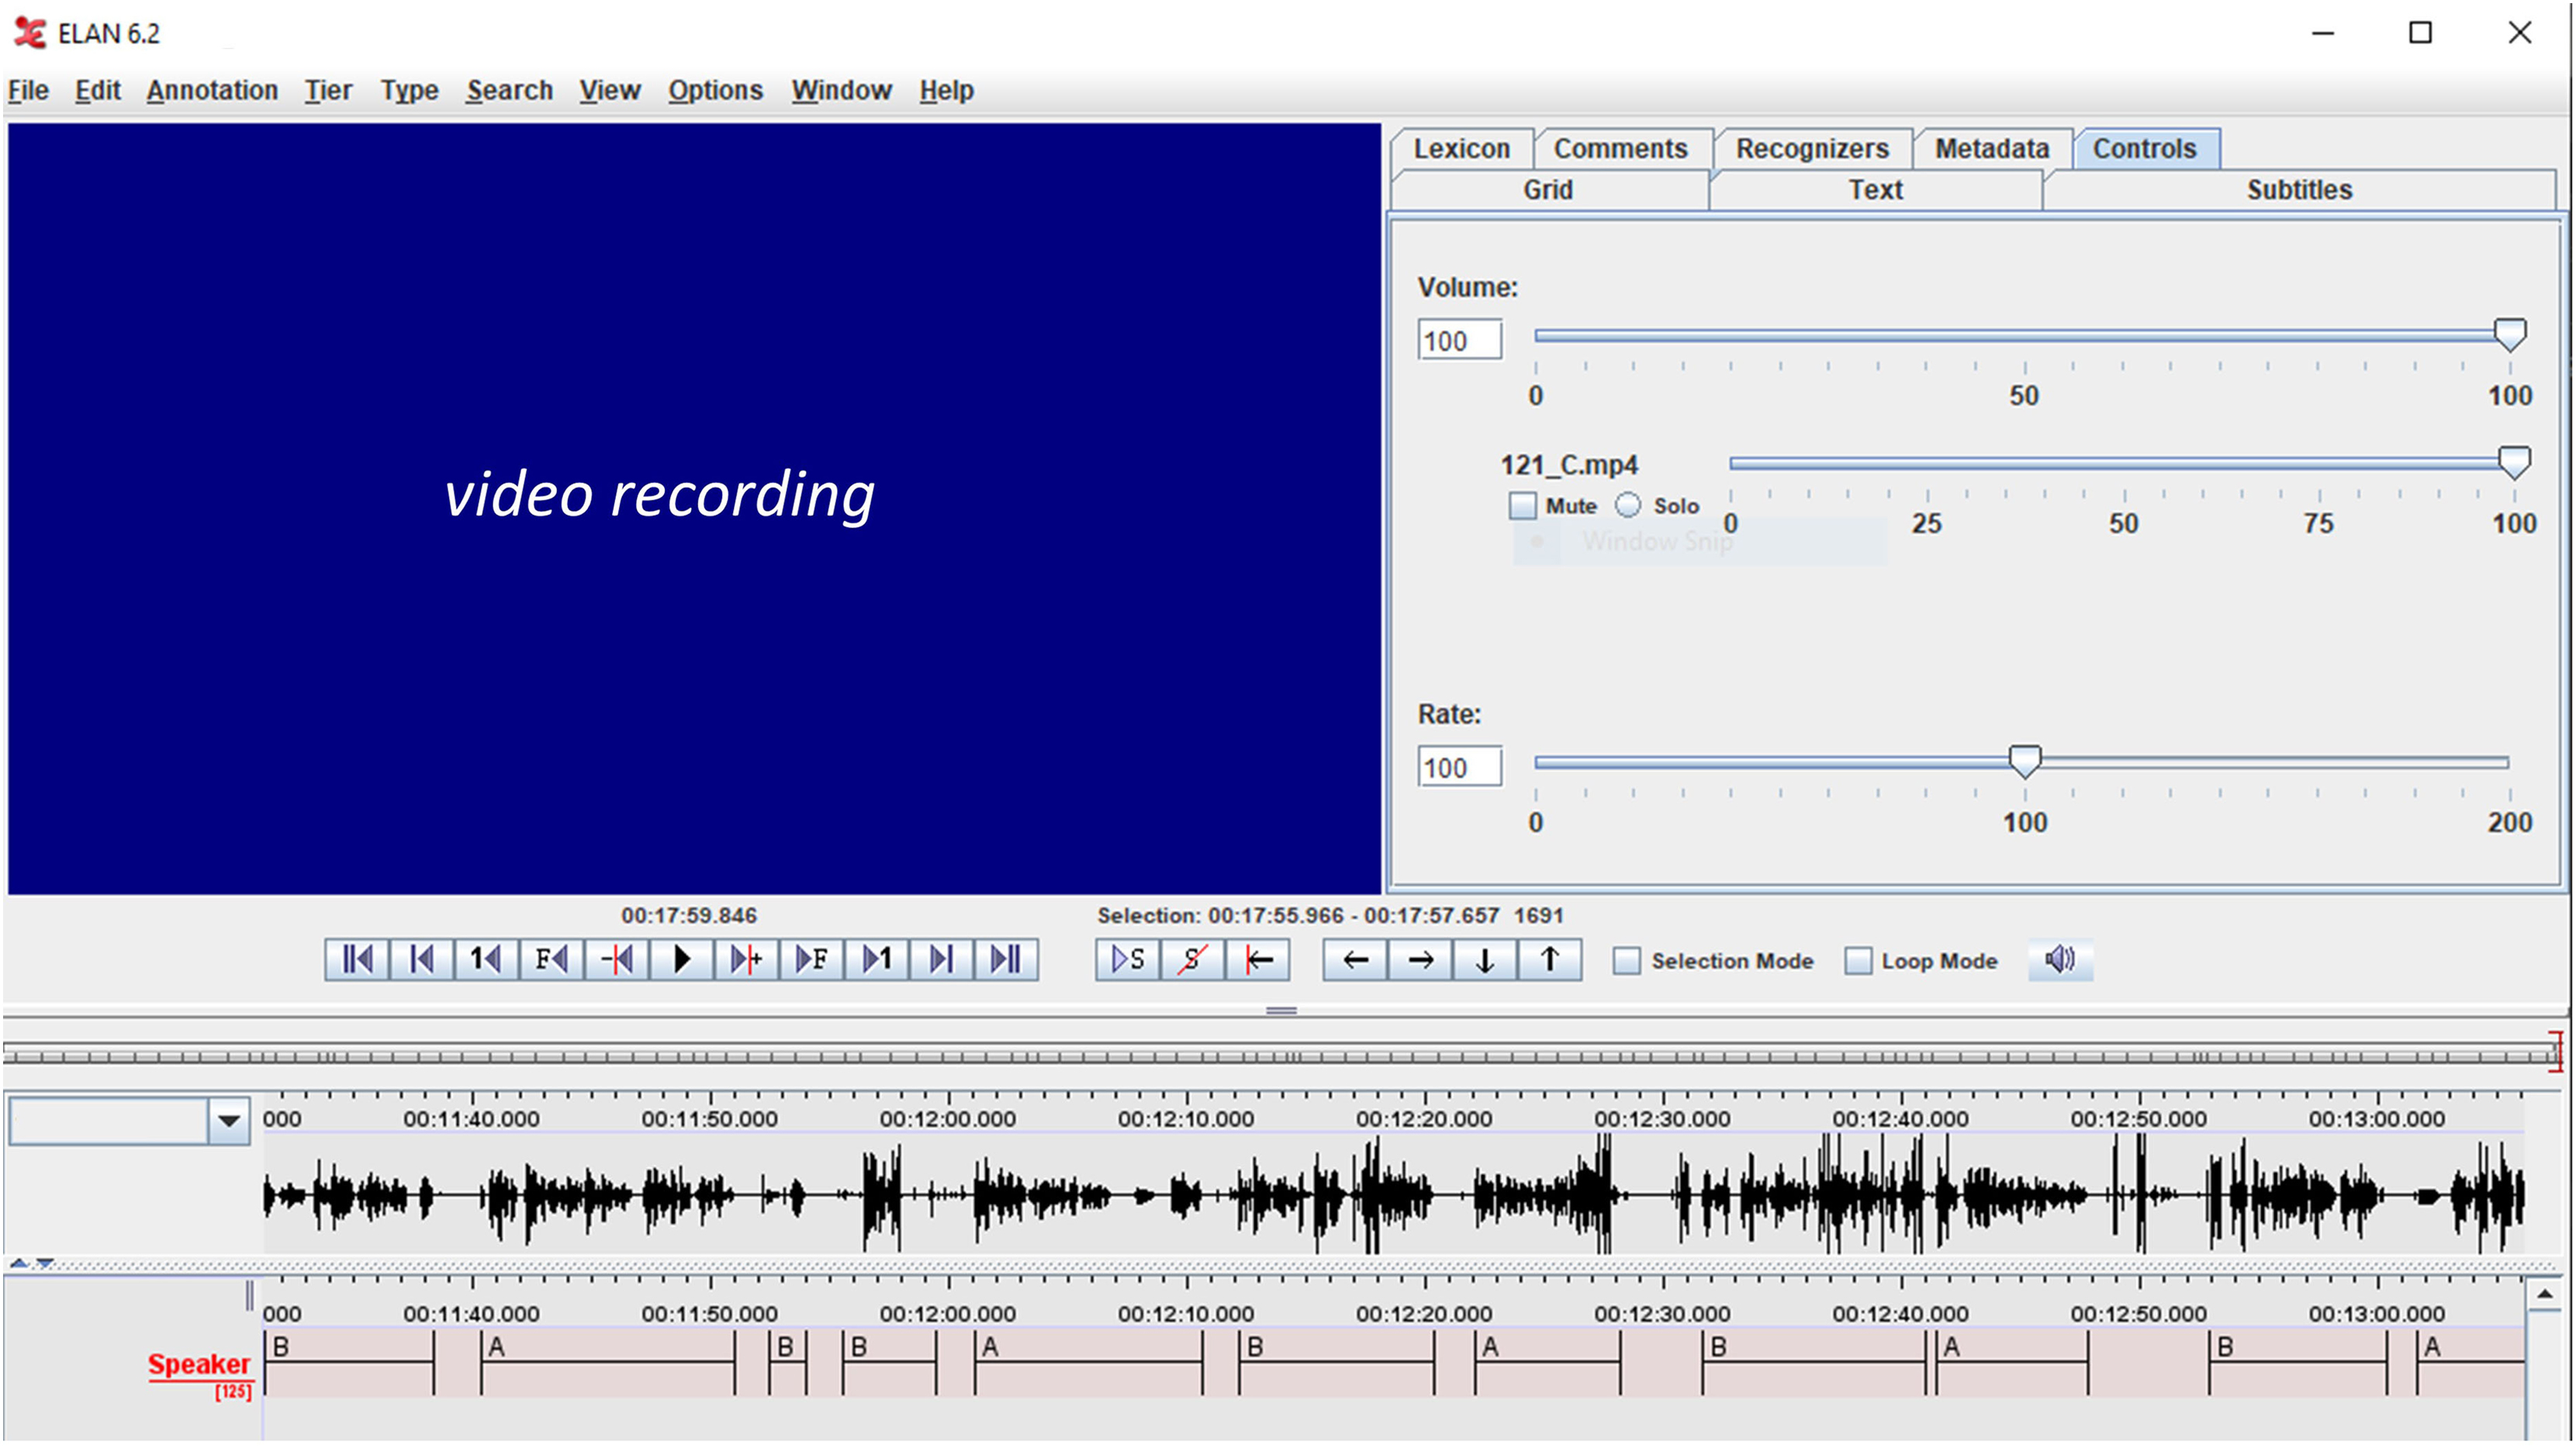Image resolution: width=2576 pixels, height=1448 pixels.
Task: Select Solo for 121_C.mp4
Action: click(x=1628, y=506)
